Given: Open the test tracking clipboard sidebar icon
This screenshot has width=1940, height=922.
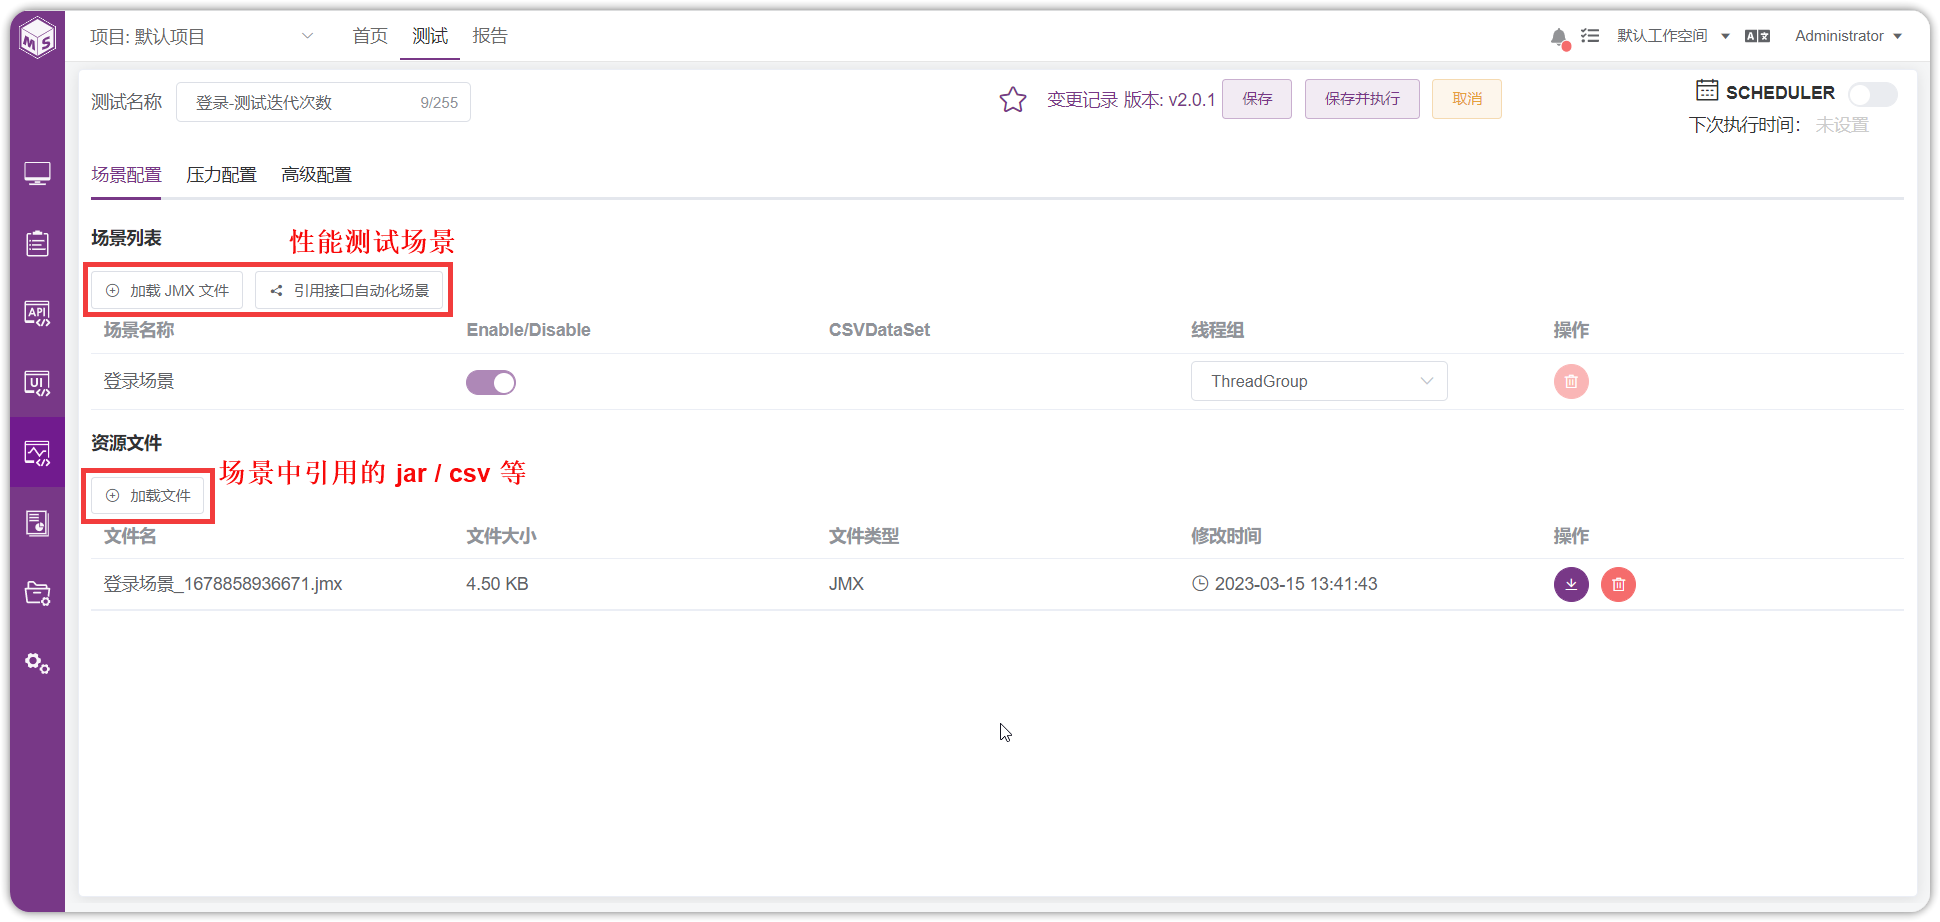Looking at the screenshot, I should tap(38, 243).
